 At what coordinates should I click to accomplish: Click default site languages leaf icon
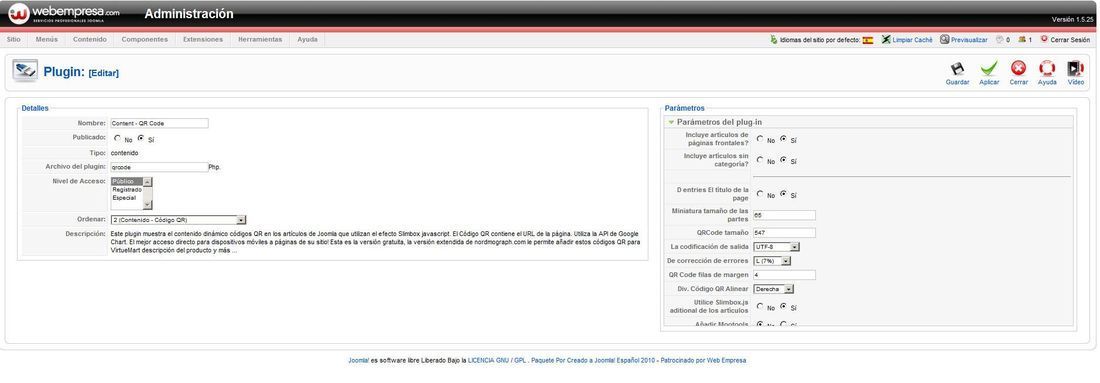coord(774,40)
